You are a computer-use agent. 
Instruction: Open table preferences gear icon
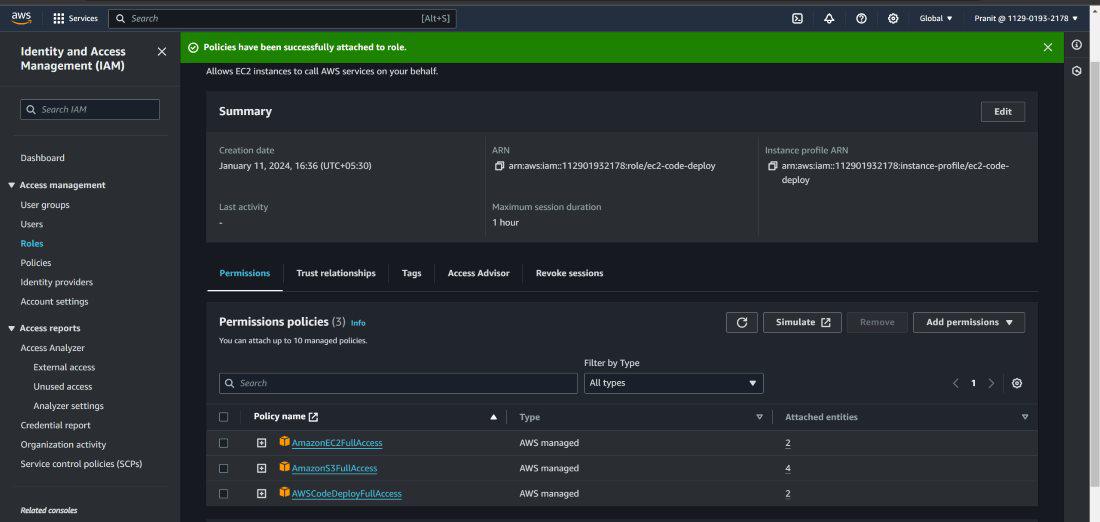[1017, 383]
